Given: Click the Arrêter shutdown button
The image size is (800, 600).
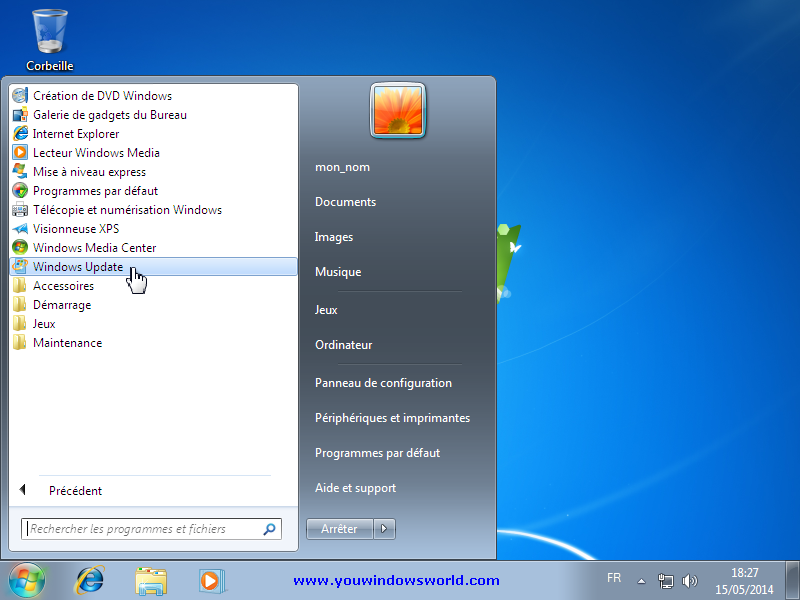Looking at the screenshot, I should 339,529.
